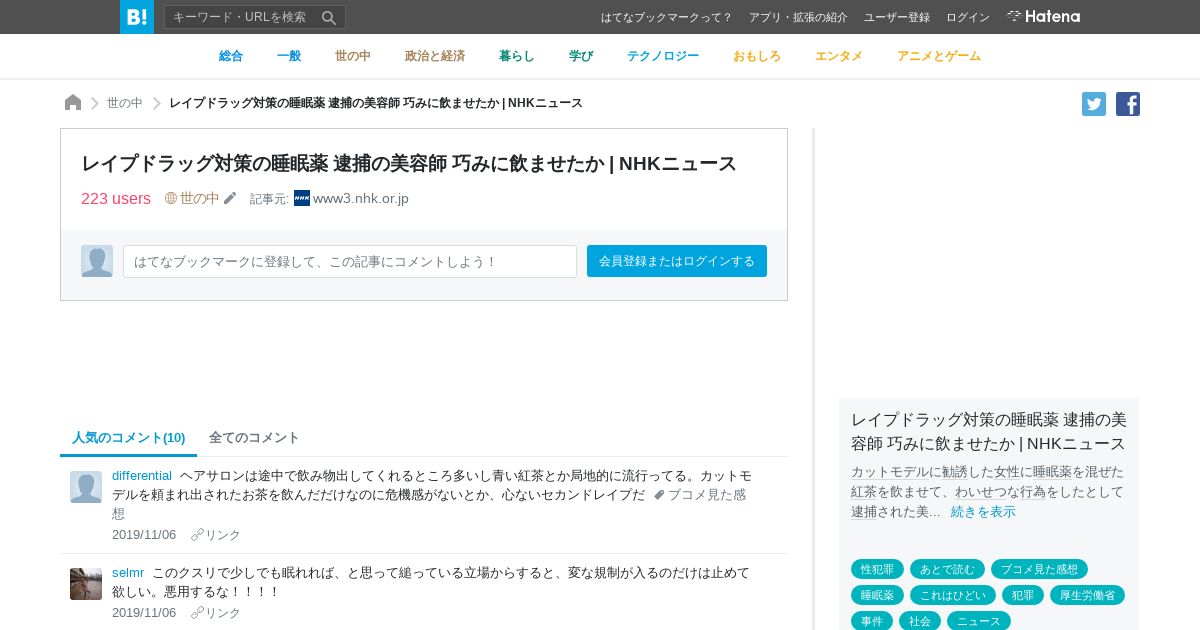Open the main article title link

(x=409, y=163)
